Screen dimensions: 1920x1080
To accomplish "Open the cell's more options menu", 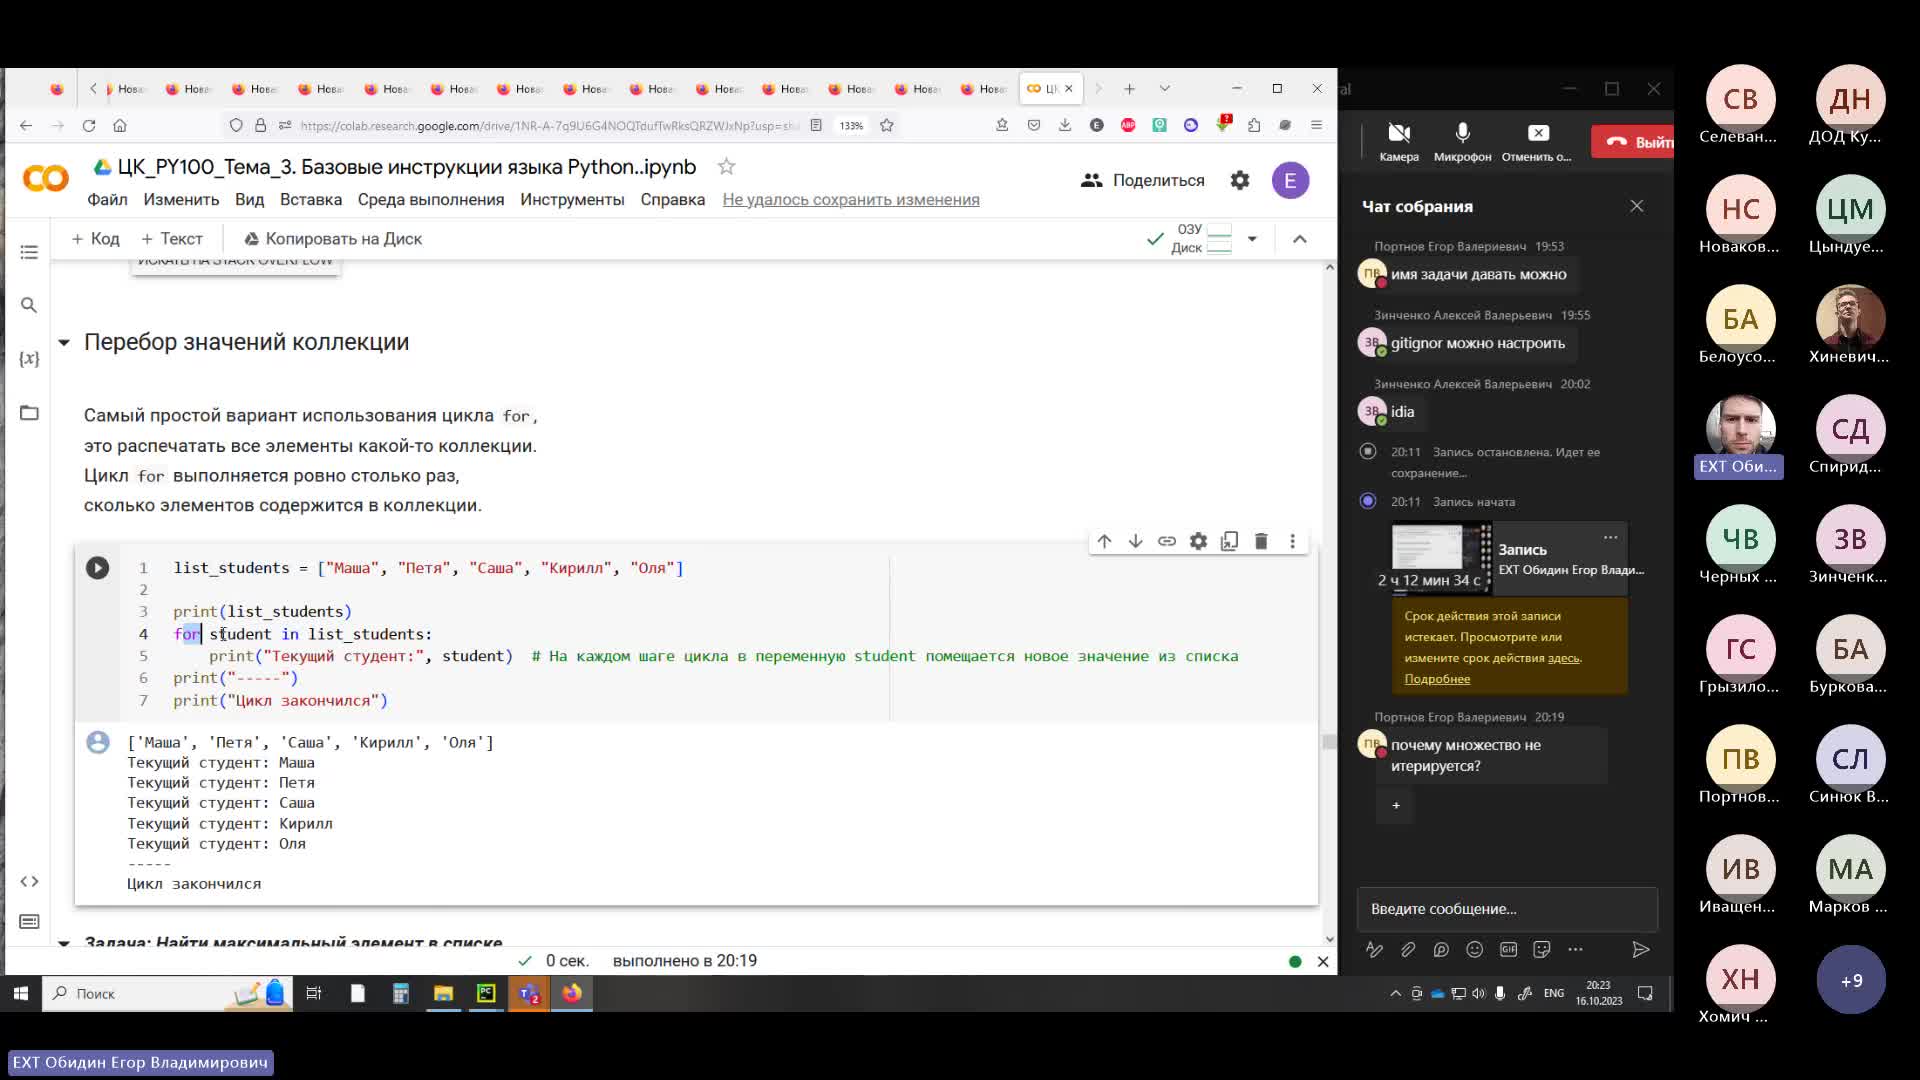I will click(x=1292, y=541).
